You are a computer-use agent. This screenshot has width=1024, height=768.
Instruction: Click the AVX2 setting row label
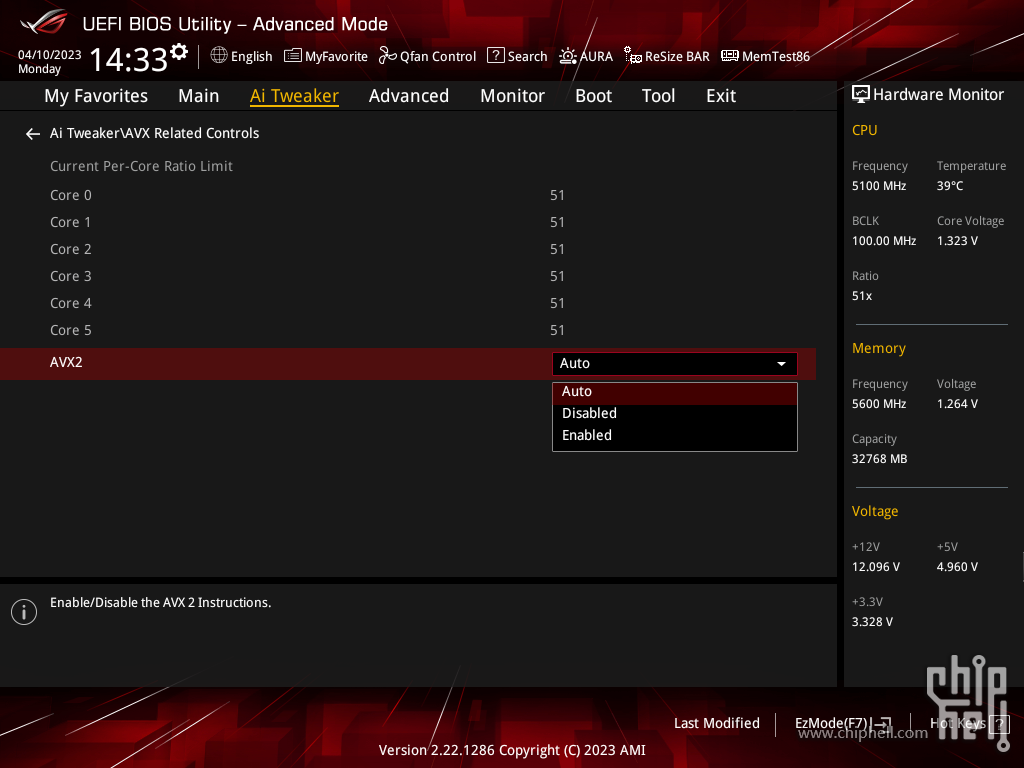tap(67, 362)
